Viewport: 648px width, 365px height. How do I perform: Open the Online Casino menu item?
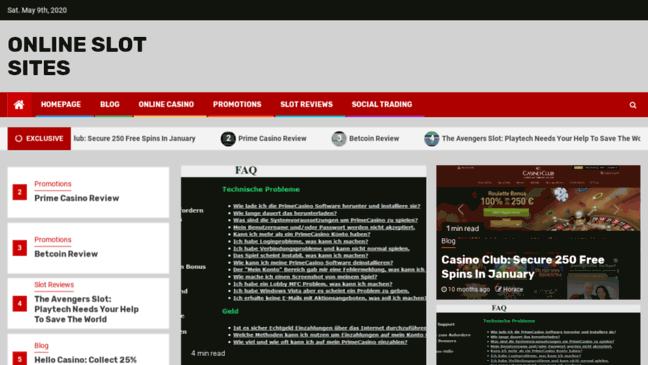(166, 105)
